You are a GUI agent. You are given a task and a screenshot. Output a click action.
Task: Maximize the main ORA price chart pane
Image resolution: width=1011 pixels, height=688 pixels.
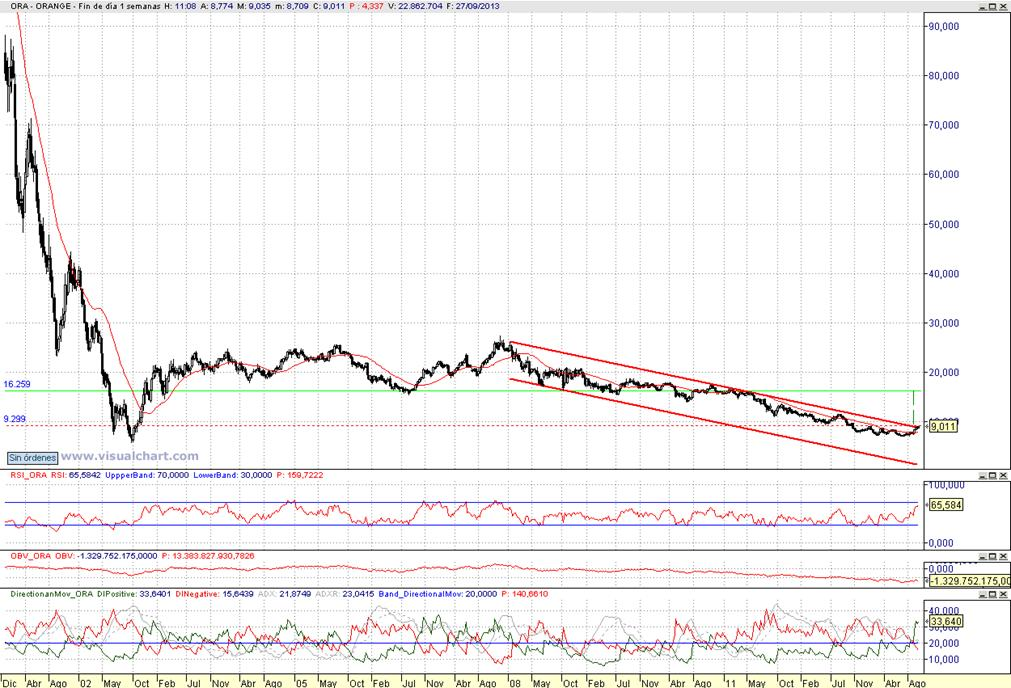coord(993,6)
